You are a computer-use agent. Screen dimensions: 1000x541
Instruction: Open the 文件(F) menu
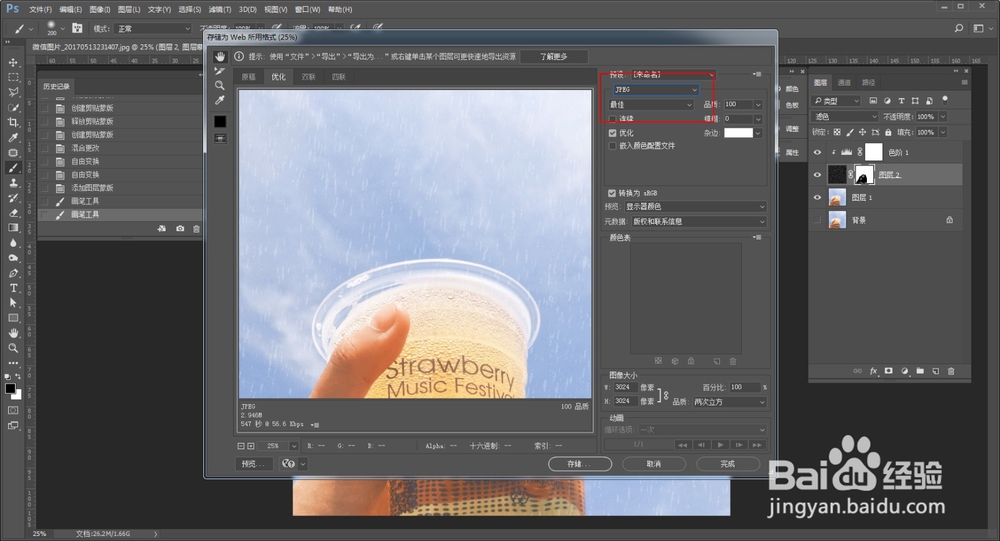[x=40, y=10]
